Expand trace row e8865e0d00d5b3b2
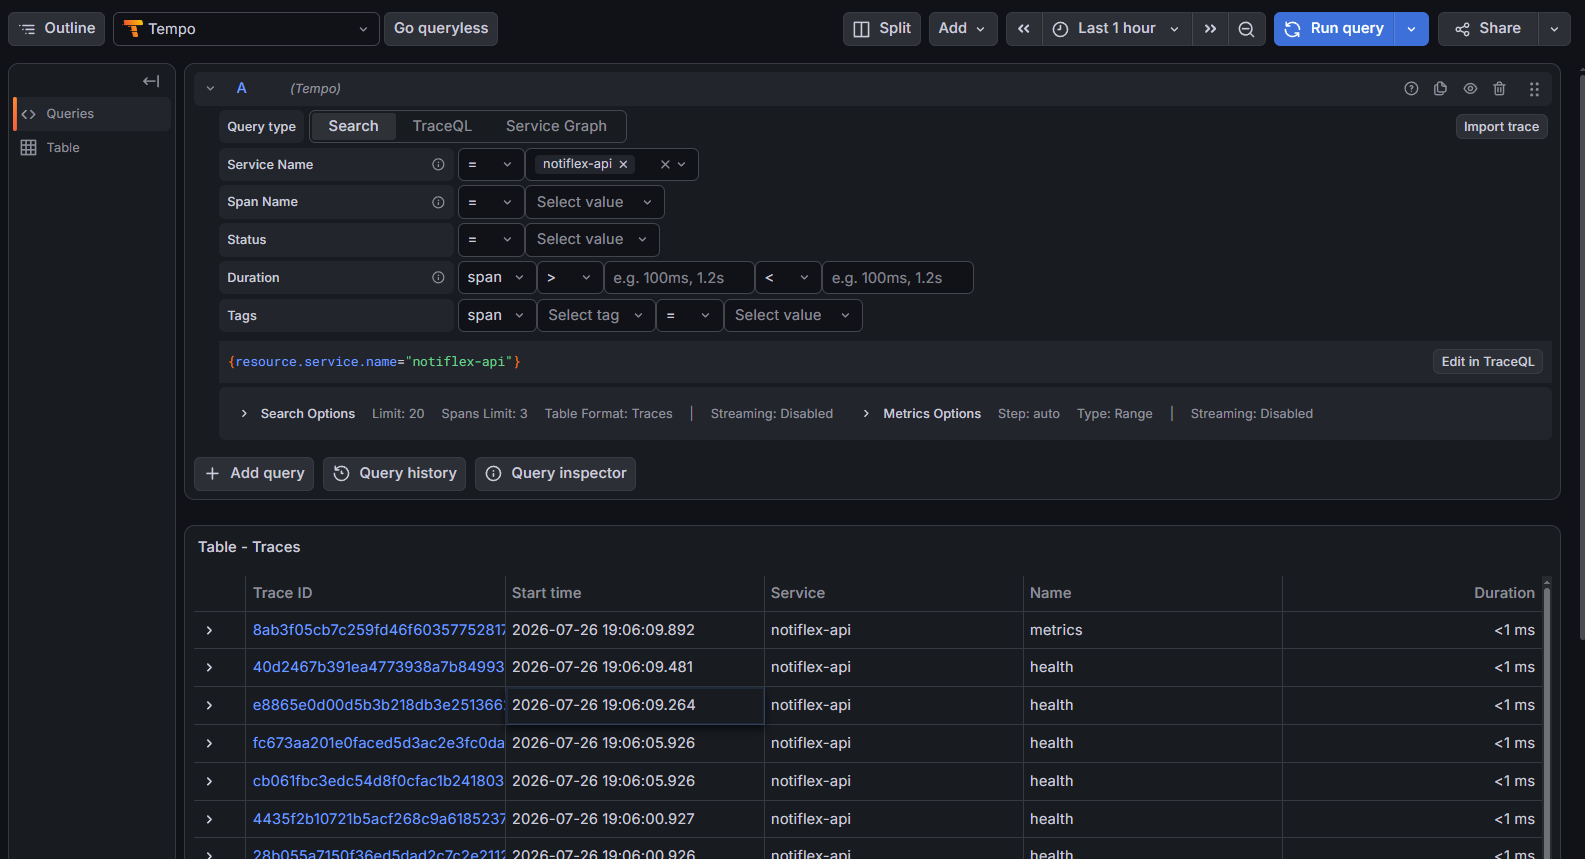 [209, 705]
